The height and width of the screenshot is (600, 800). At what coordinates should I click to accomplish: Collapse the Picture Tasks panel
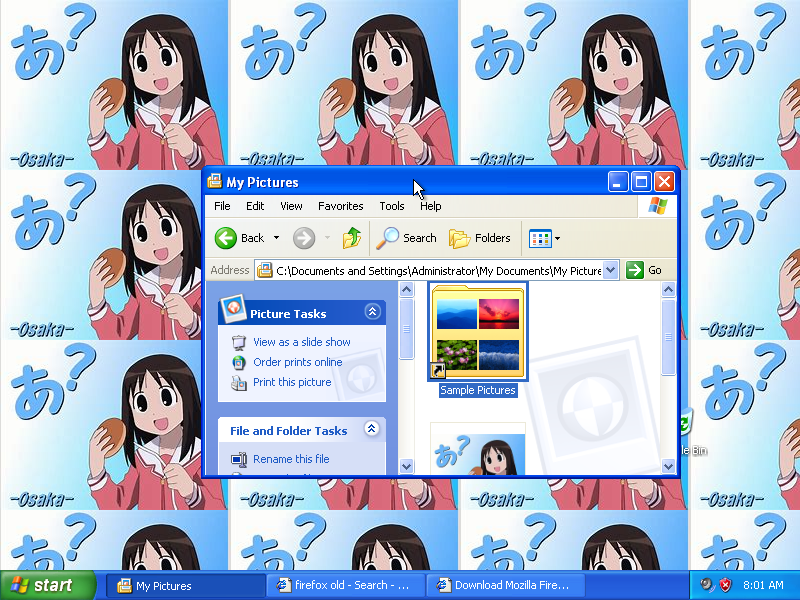pos(372,312)
